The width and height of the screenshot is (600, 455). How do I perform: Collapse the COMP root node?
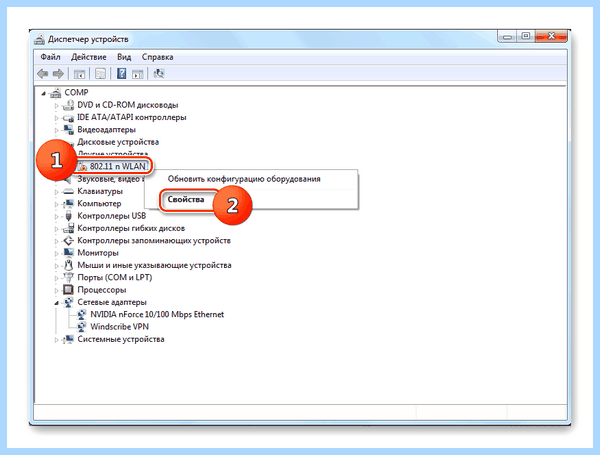click(43, 93)
